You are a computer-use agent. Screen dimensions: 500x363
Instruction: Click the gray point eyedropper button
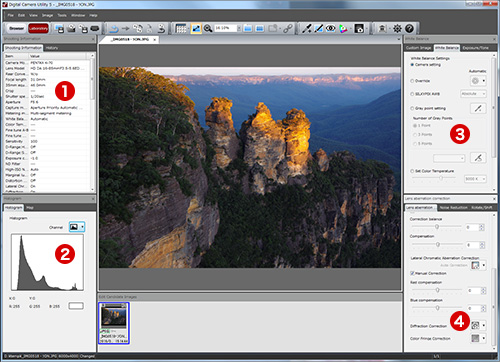[478, 108]
